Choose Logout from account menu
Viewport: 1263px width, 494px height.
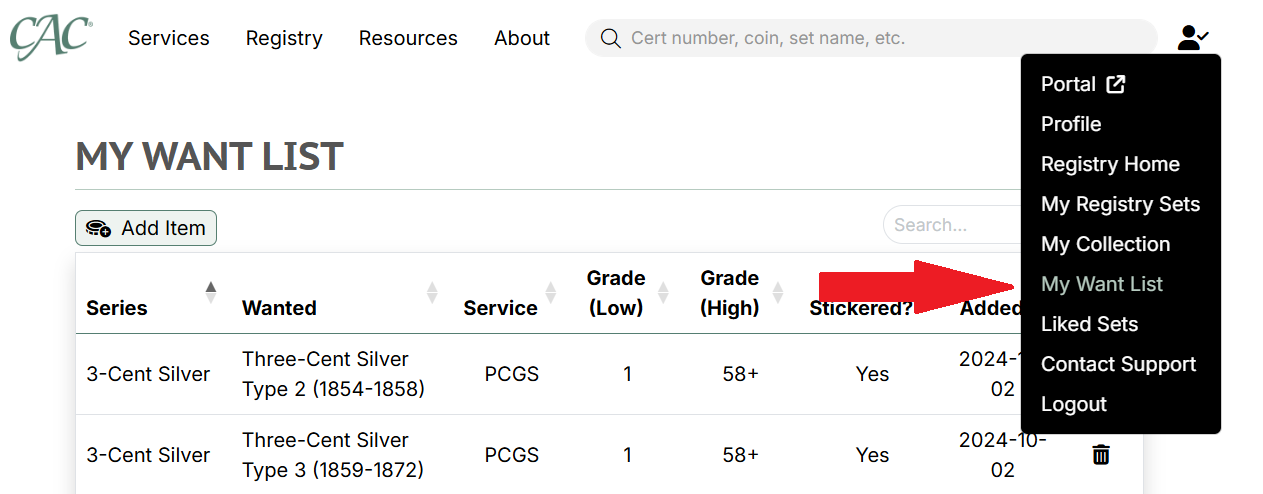tap(1074, 404)
